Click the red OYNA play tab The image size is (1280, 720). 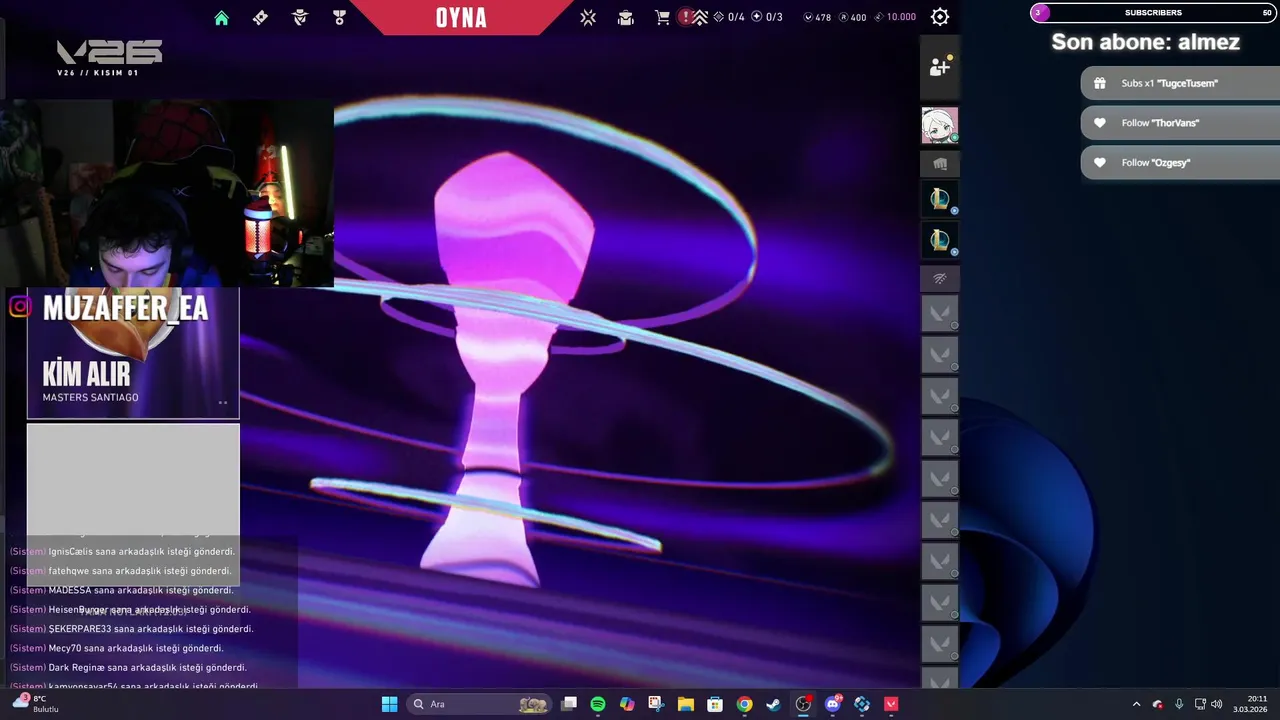click(461, 17)
